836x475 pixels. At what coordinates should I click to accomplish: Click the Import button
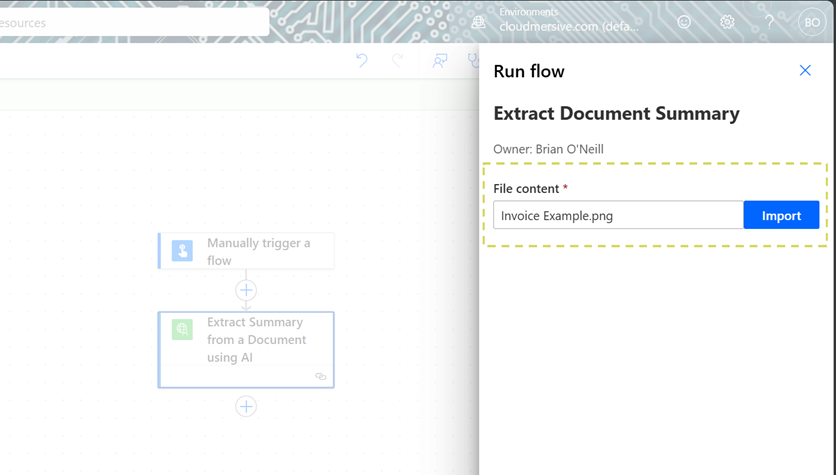click(x=781, y=215)
